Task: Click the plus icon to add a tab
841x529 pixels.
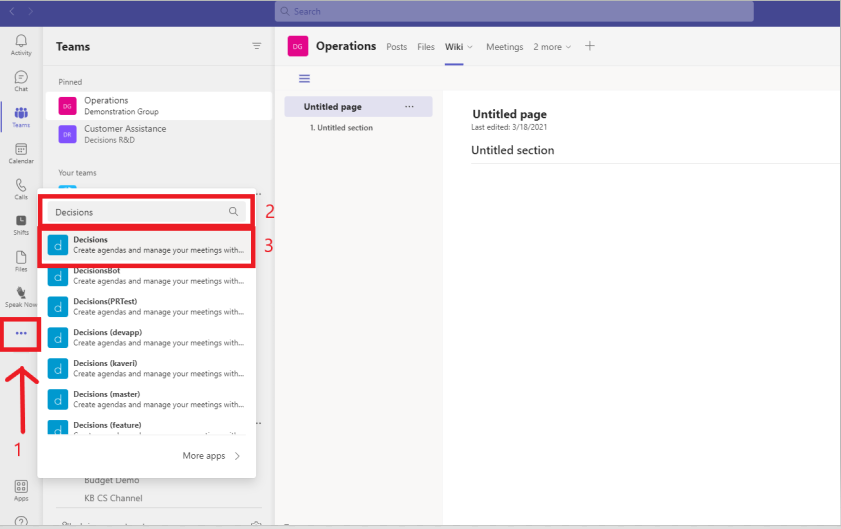Action: click(589, 46)
